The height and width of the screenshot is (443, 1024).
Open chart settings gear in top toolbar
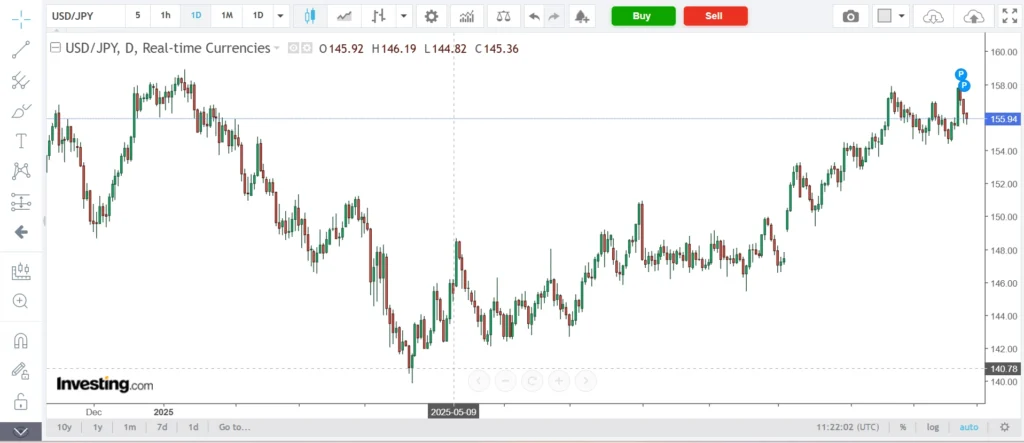431,16
